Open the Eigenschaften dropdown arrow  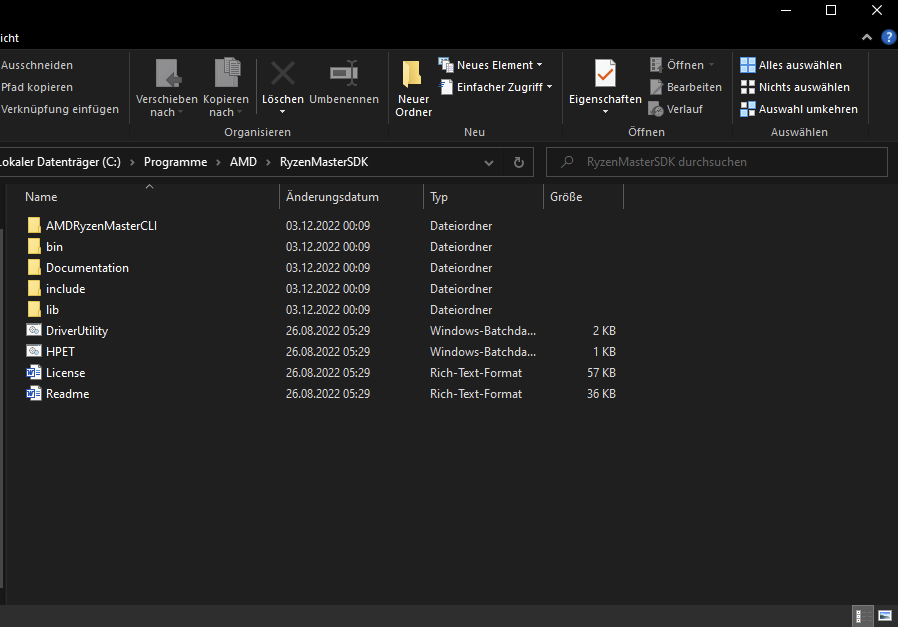[605, 112]
